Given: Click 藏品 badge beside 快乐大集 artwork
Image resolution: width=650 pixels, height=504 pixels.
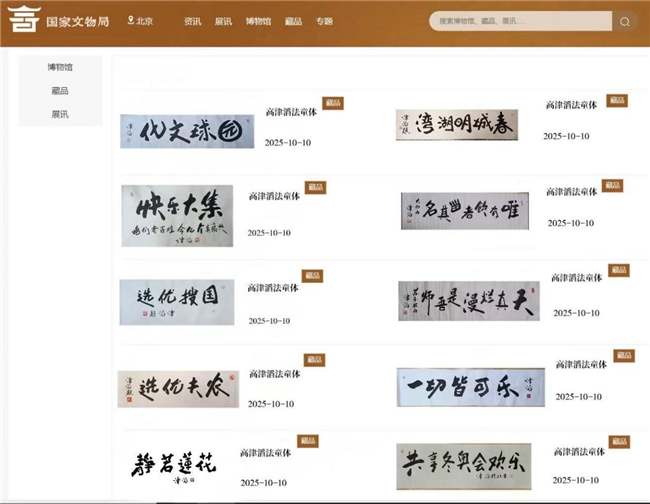Looking at the screenshot, I should (315, 187).
